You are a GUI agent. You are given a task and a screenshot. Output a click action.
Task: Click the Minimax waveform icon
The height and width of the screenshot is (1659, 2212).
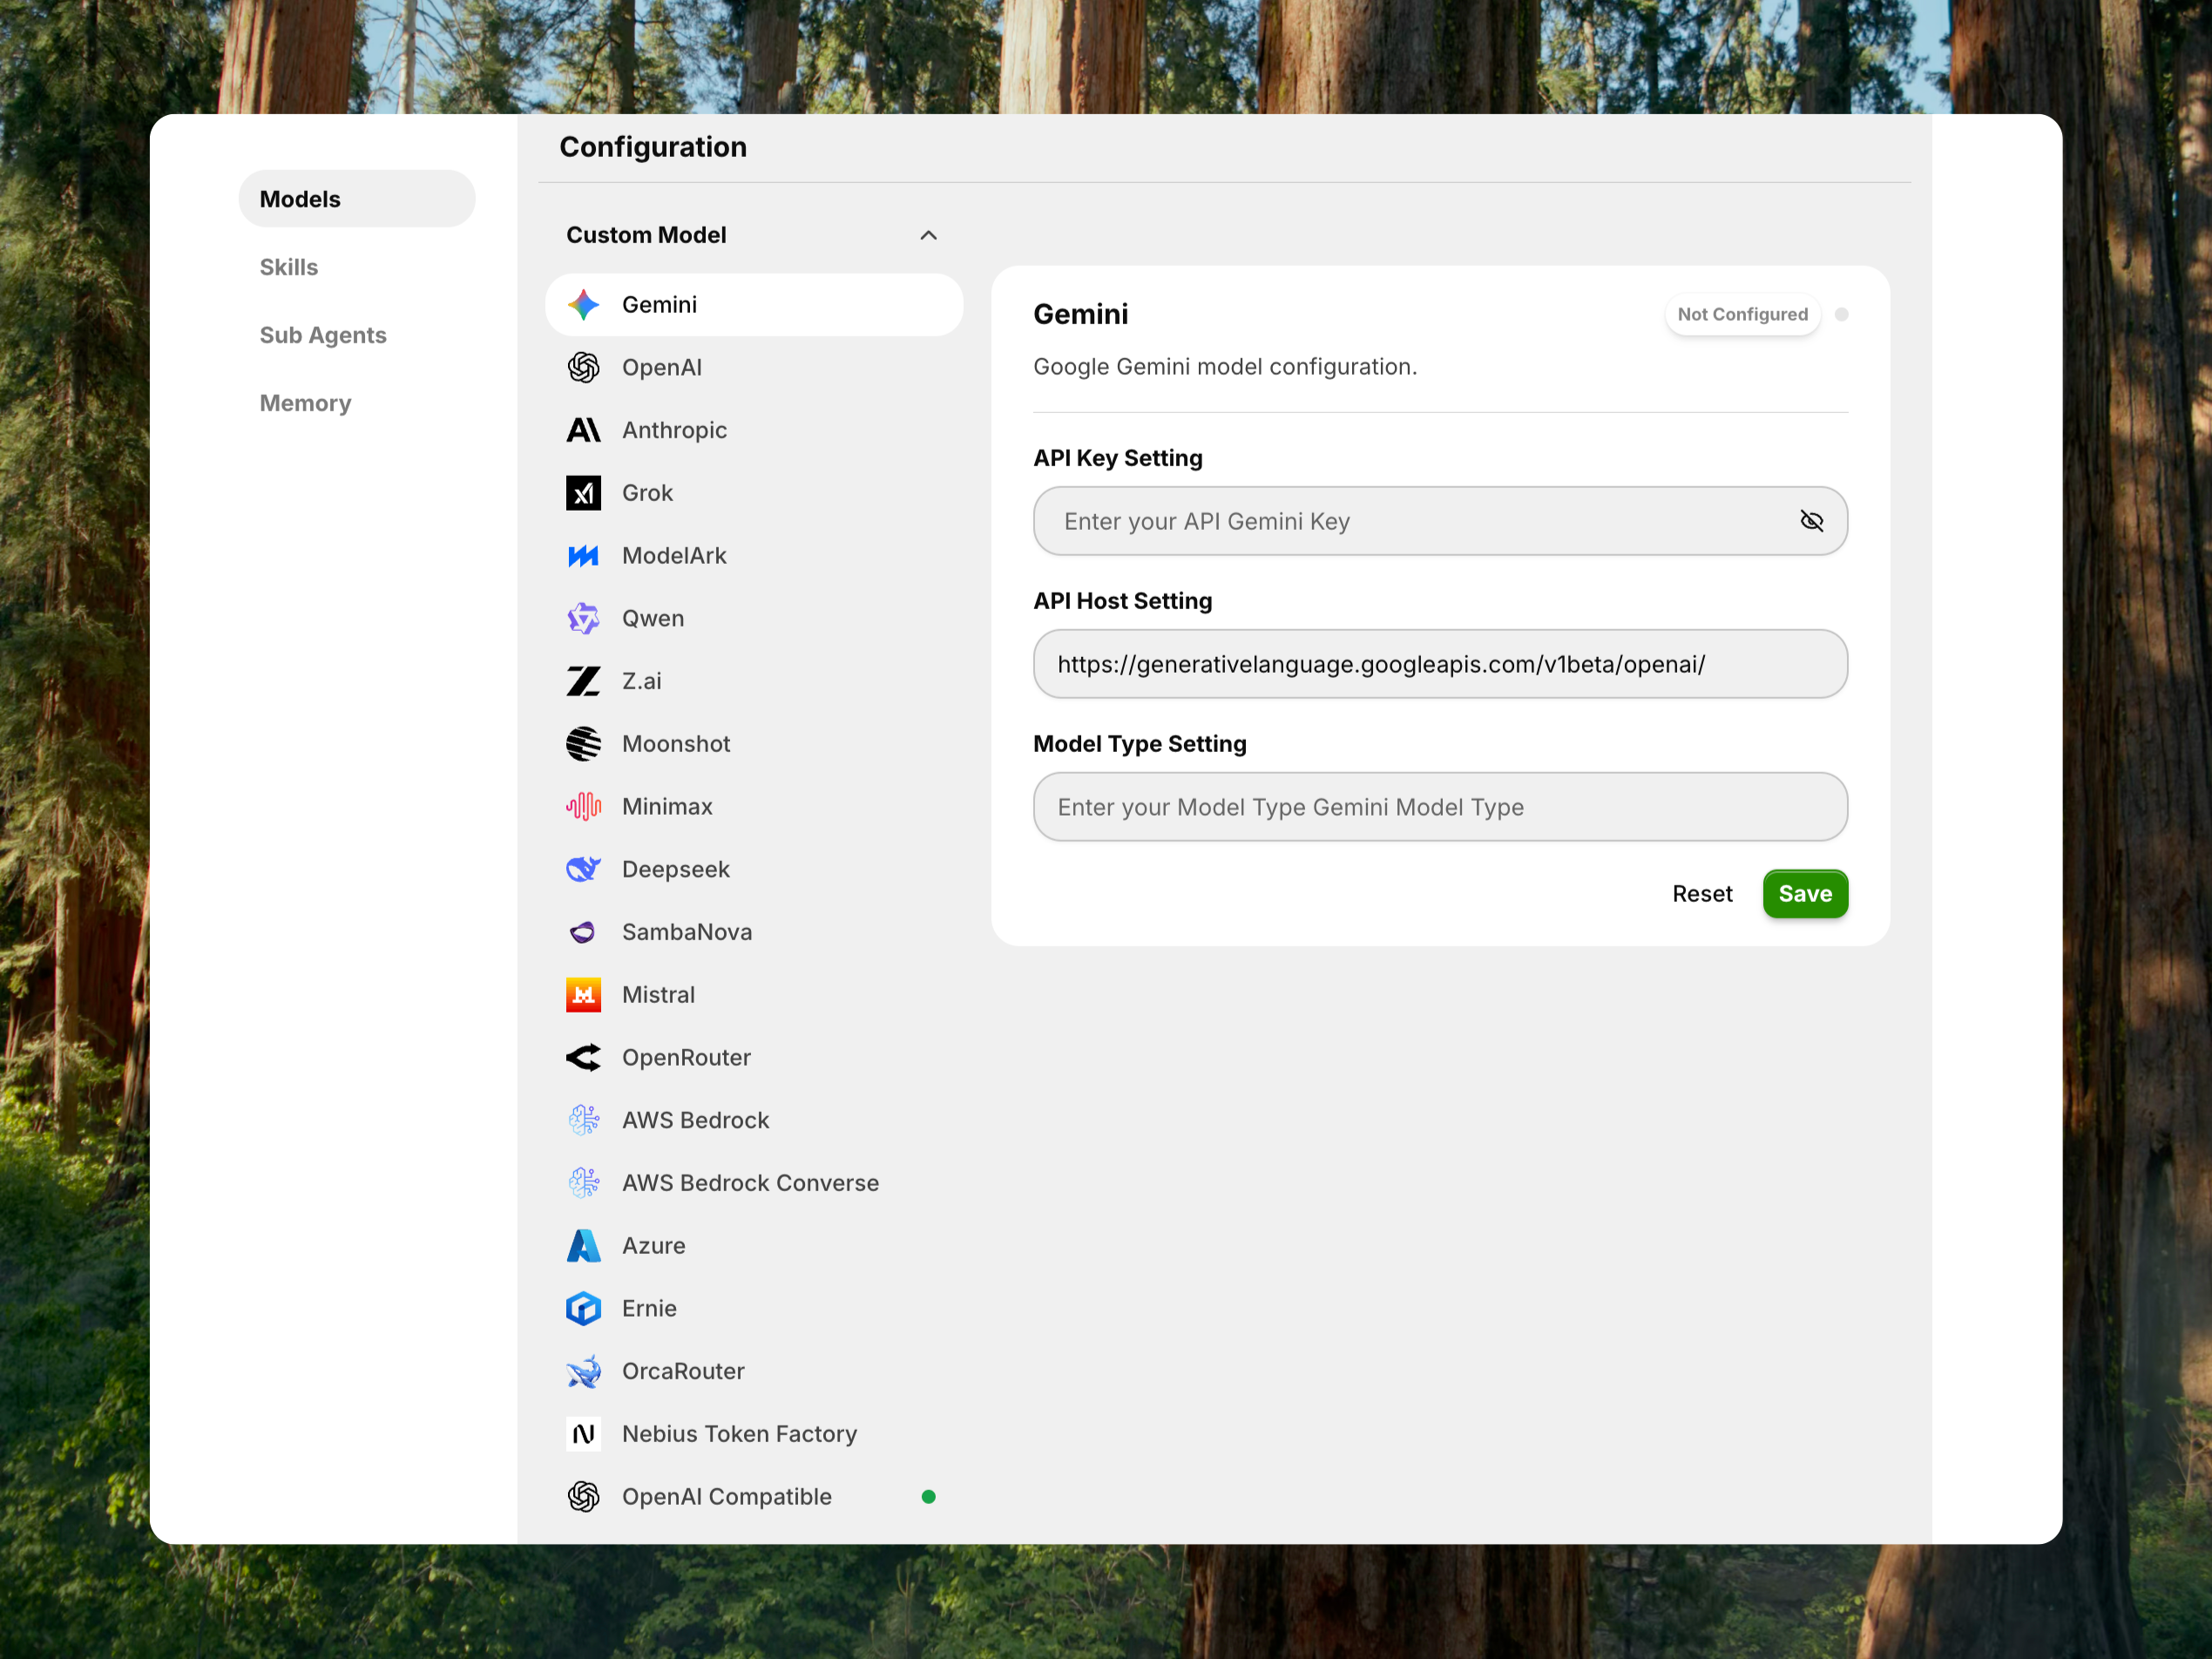583,807
